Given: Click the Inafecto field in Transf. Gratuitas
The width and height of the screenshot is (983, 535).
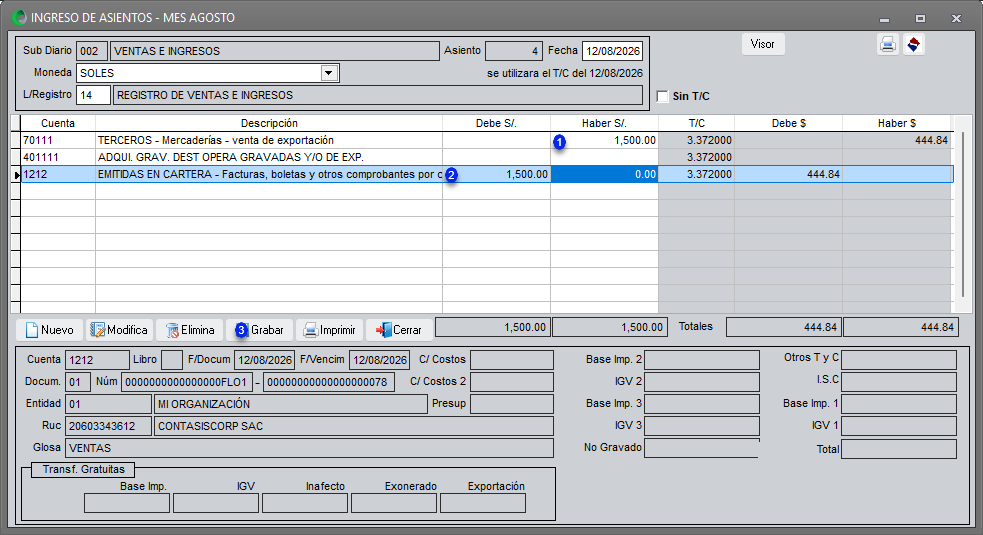Looking at the screenshot, I should click(x=305, y=503).
